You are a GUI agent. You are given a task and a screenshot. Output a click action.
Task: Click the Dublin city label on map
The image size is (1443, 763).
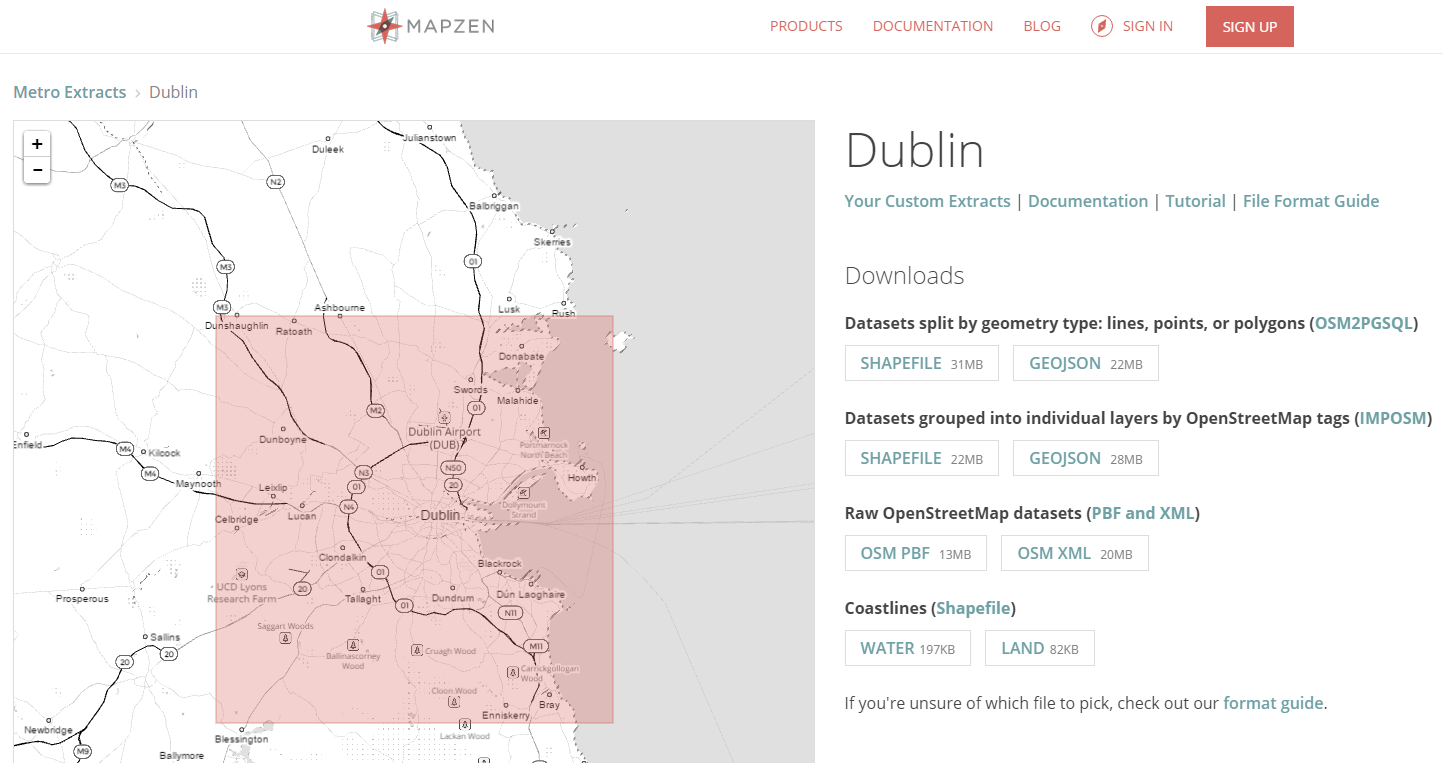440,515
